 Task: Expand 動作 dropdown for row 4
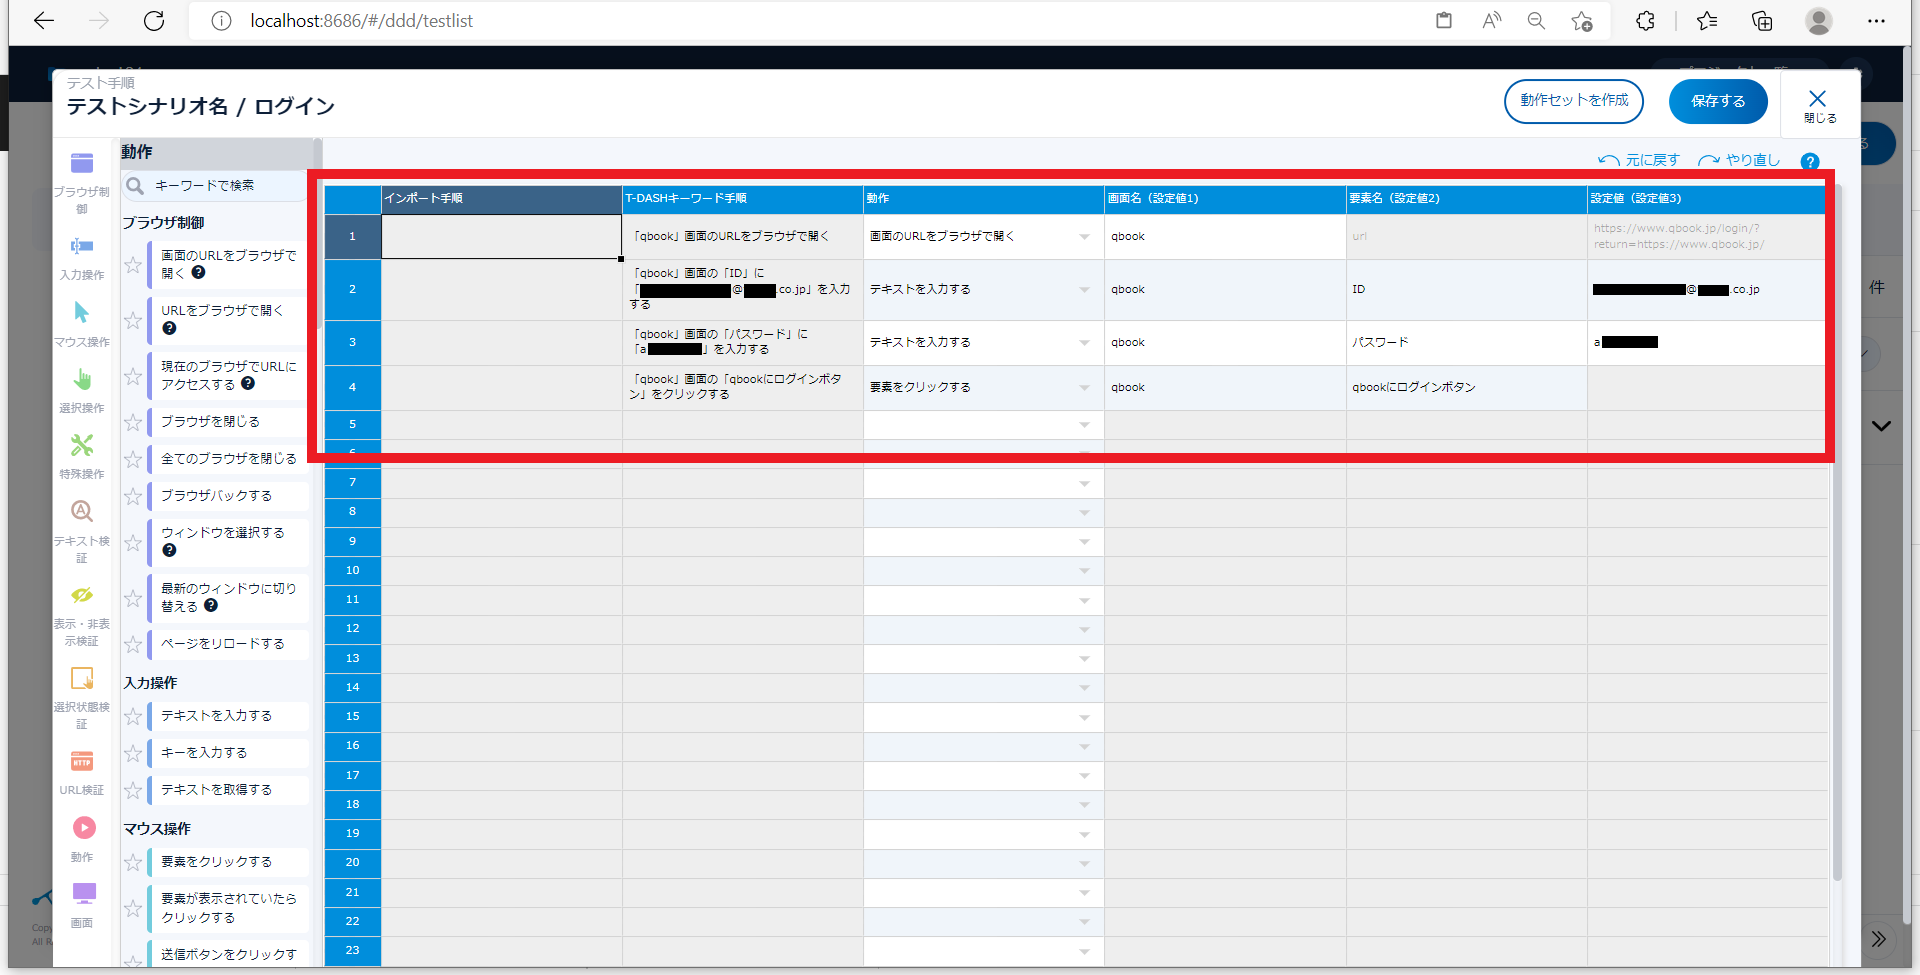coord(1084,388)
